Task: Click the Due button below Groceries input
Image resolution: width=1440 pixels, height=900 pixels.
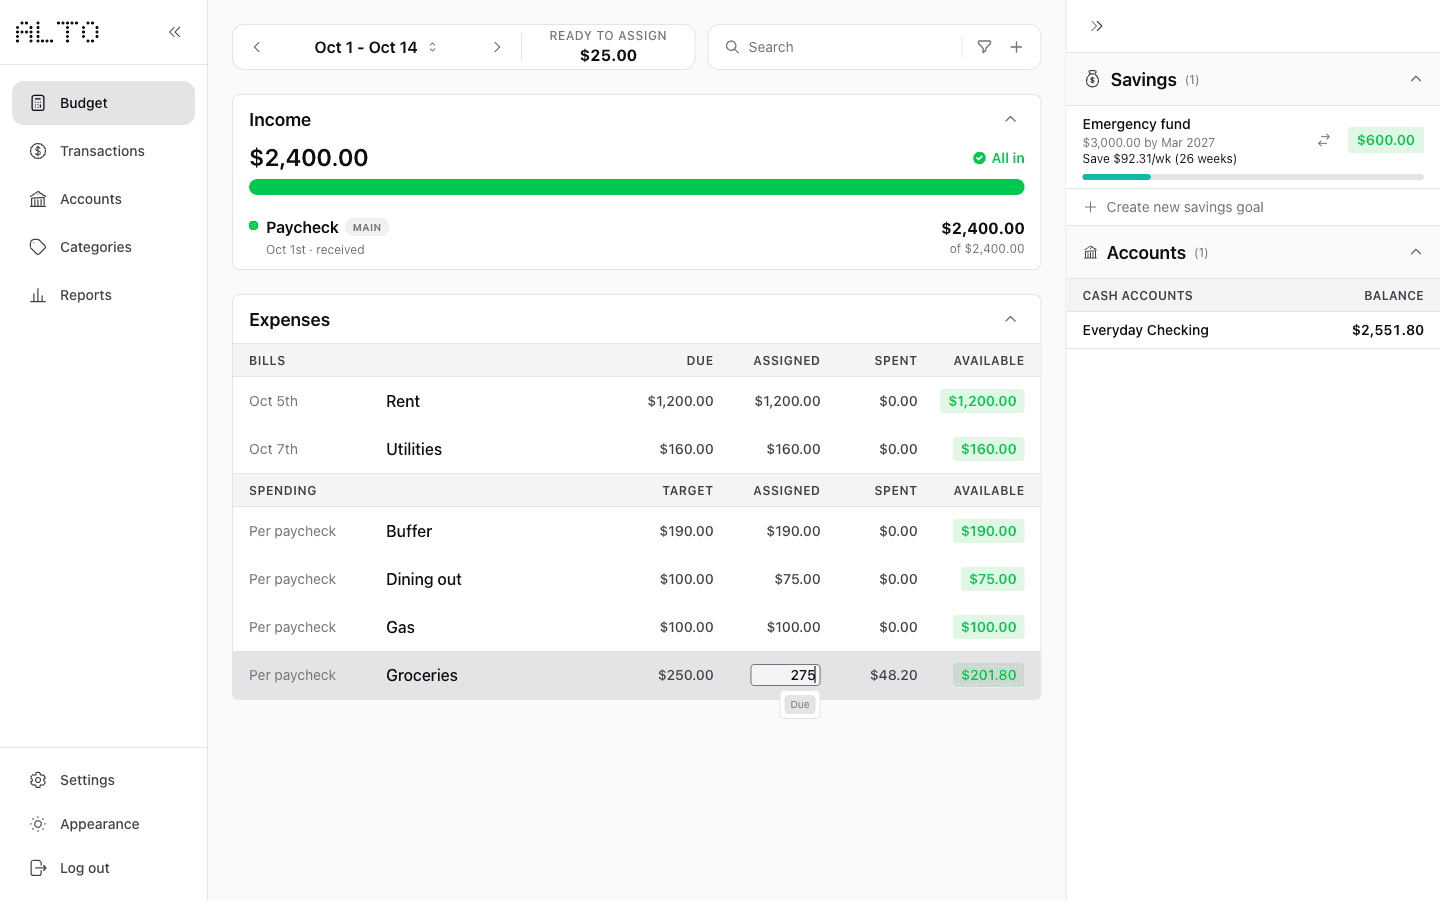Action: [800, 705]
